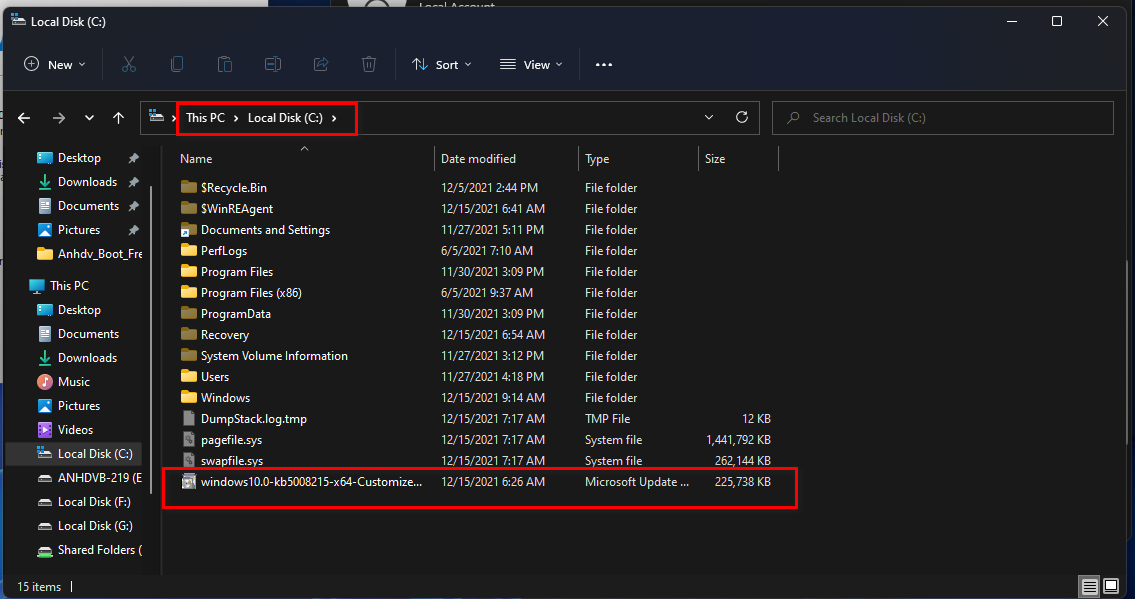The width and height of the screenshot is (1135, 599).
Task: Sort by the Date modified column header
Action: (x=478, y=158)
